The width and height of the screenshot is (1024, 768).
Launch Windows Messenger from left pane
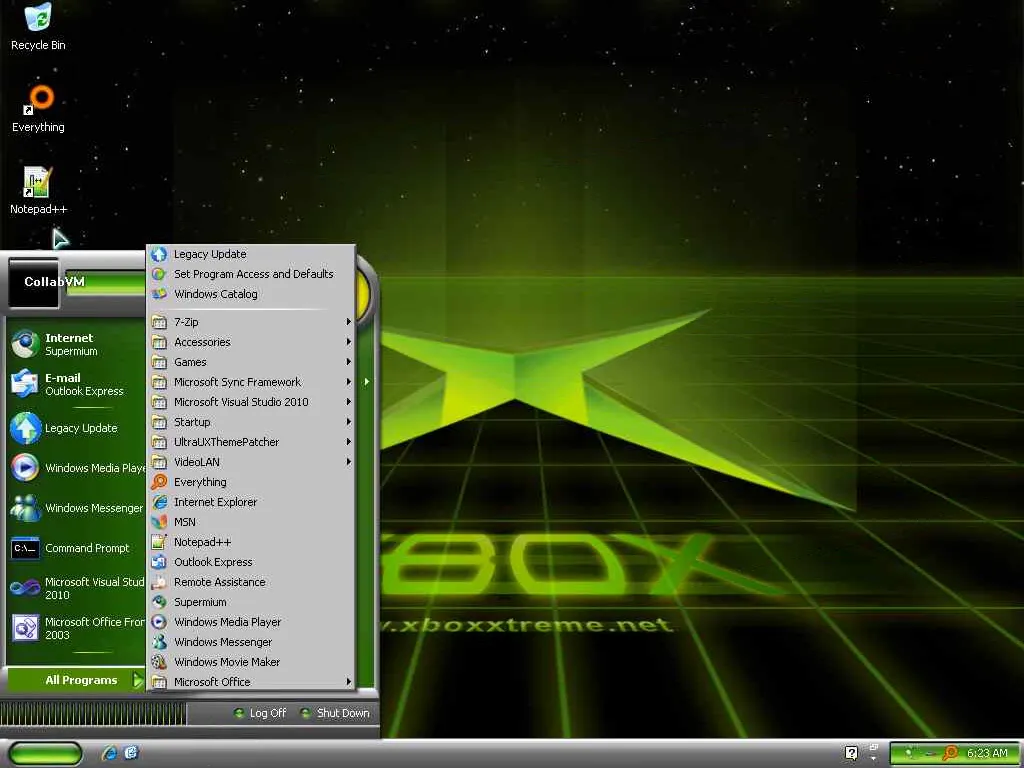point(76,508)
